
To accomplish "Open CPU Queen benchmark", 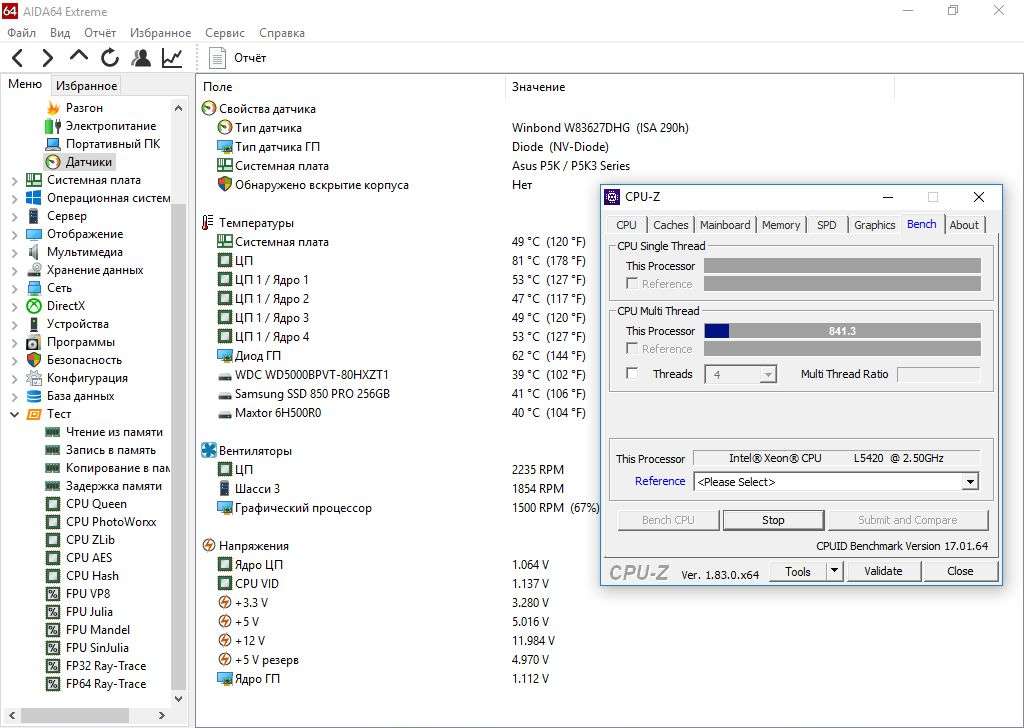I will tap(86, 504).
